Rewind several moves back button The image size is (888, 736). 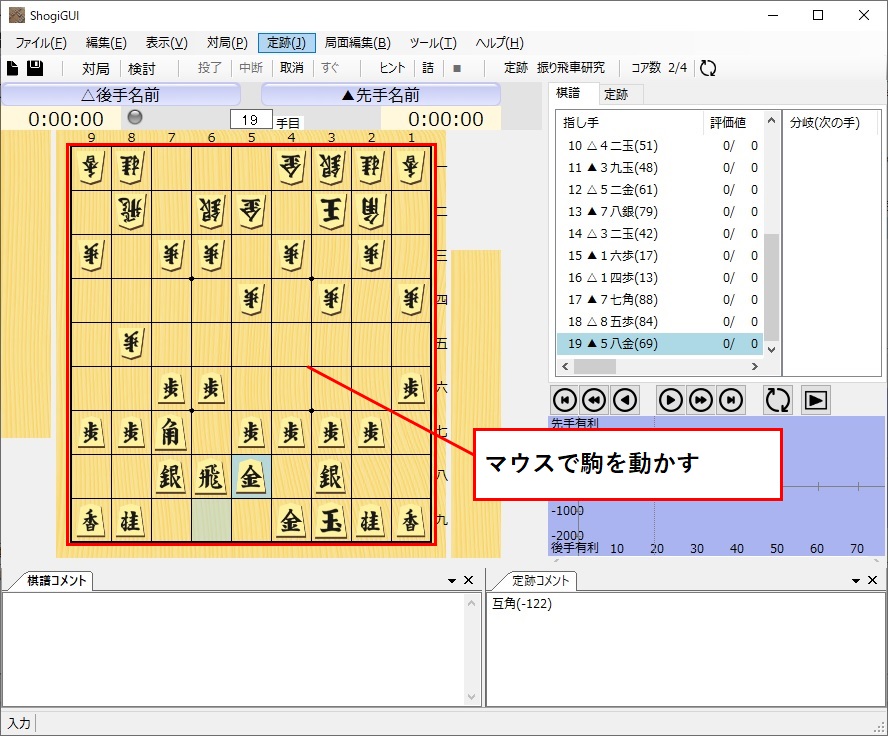pos(594,400)
